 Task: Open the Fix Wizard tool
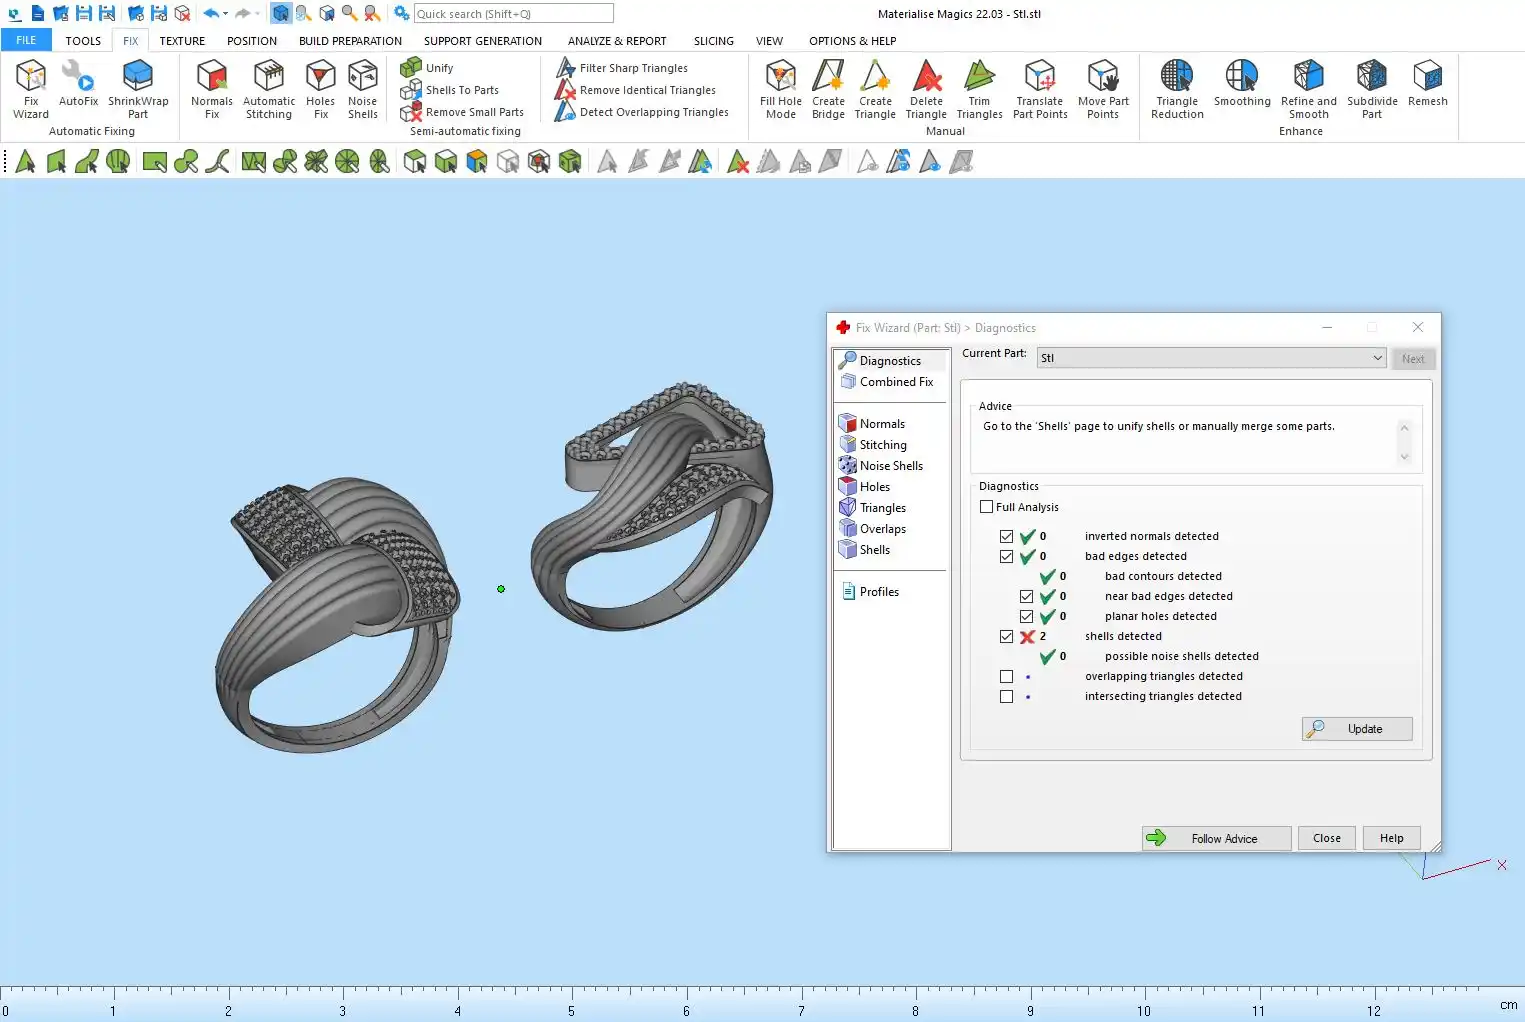(x=31, y=88)
